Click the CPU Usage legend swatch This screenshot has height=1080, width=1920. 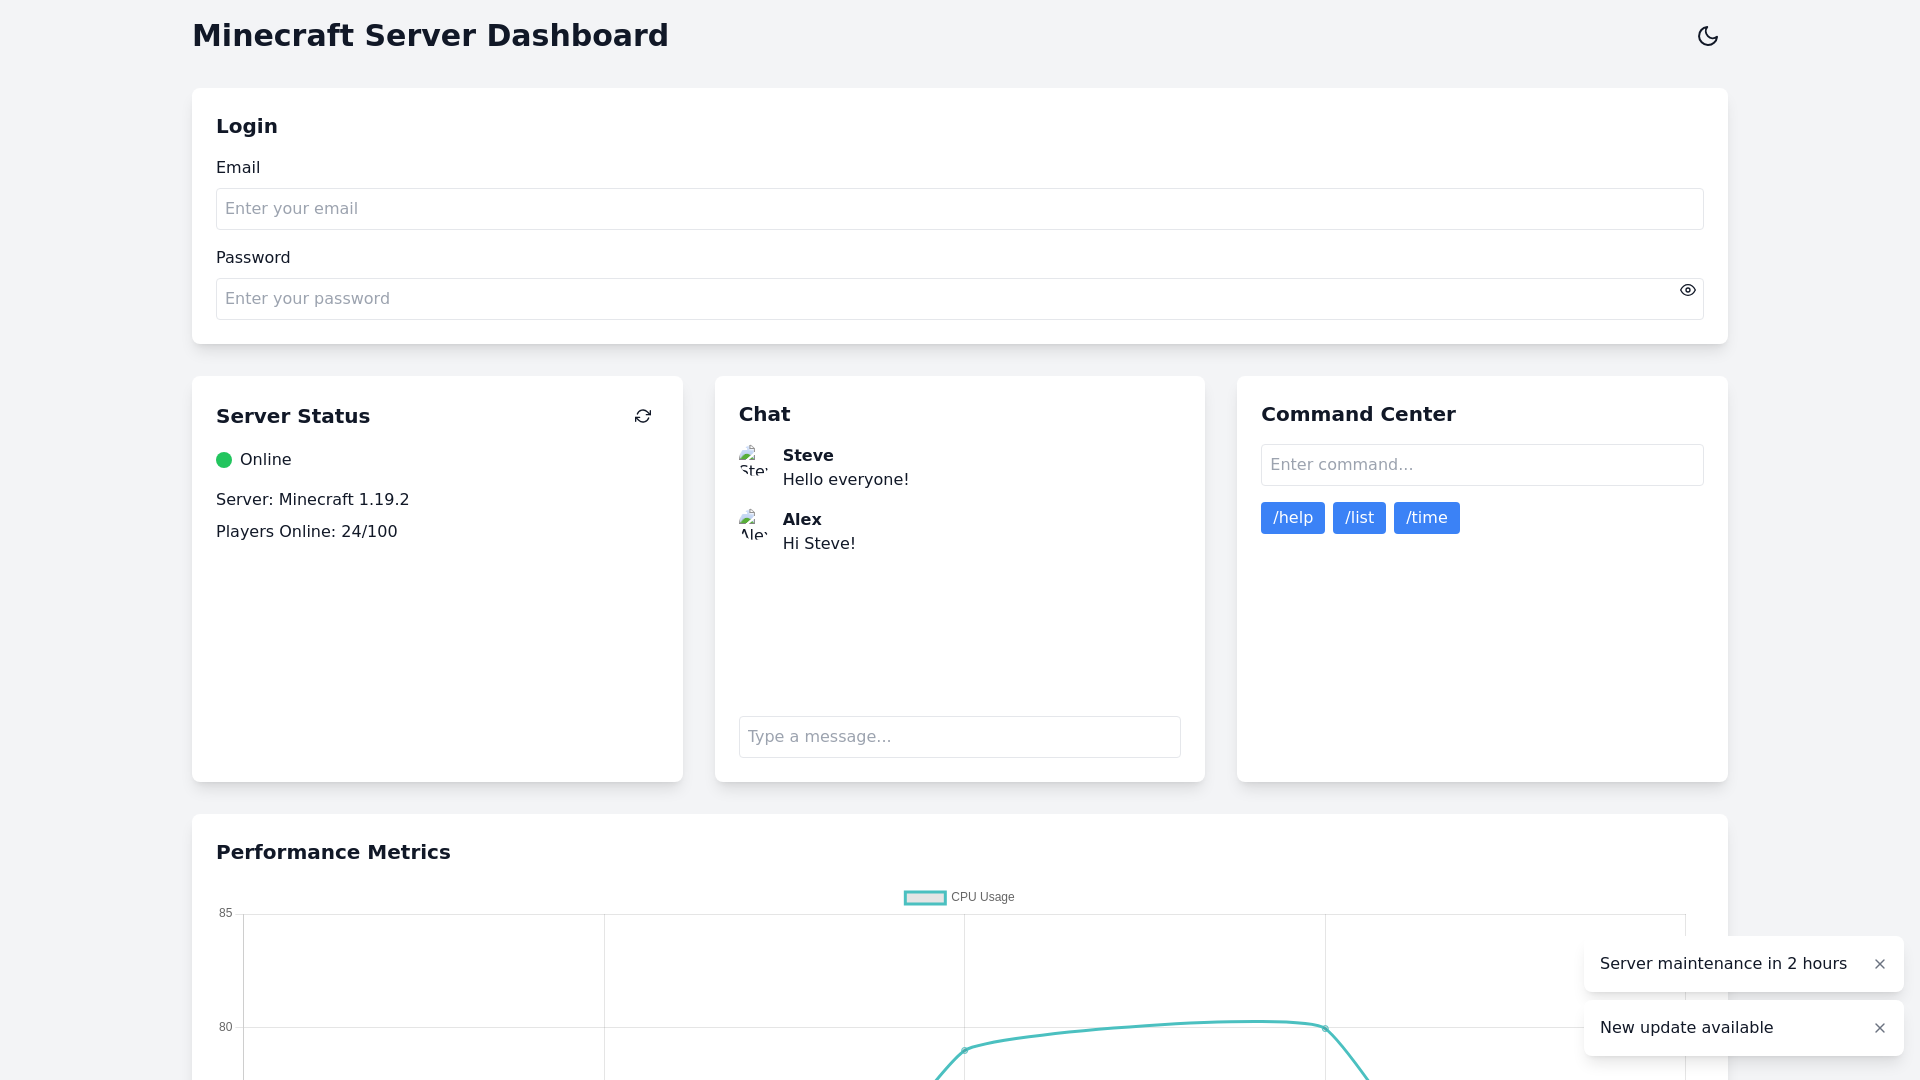click(924, 897)
